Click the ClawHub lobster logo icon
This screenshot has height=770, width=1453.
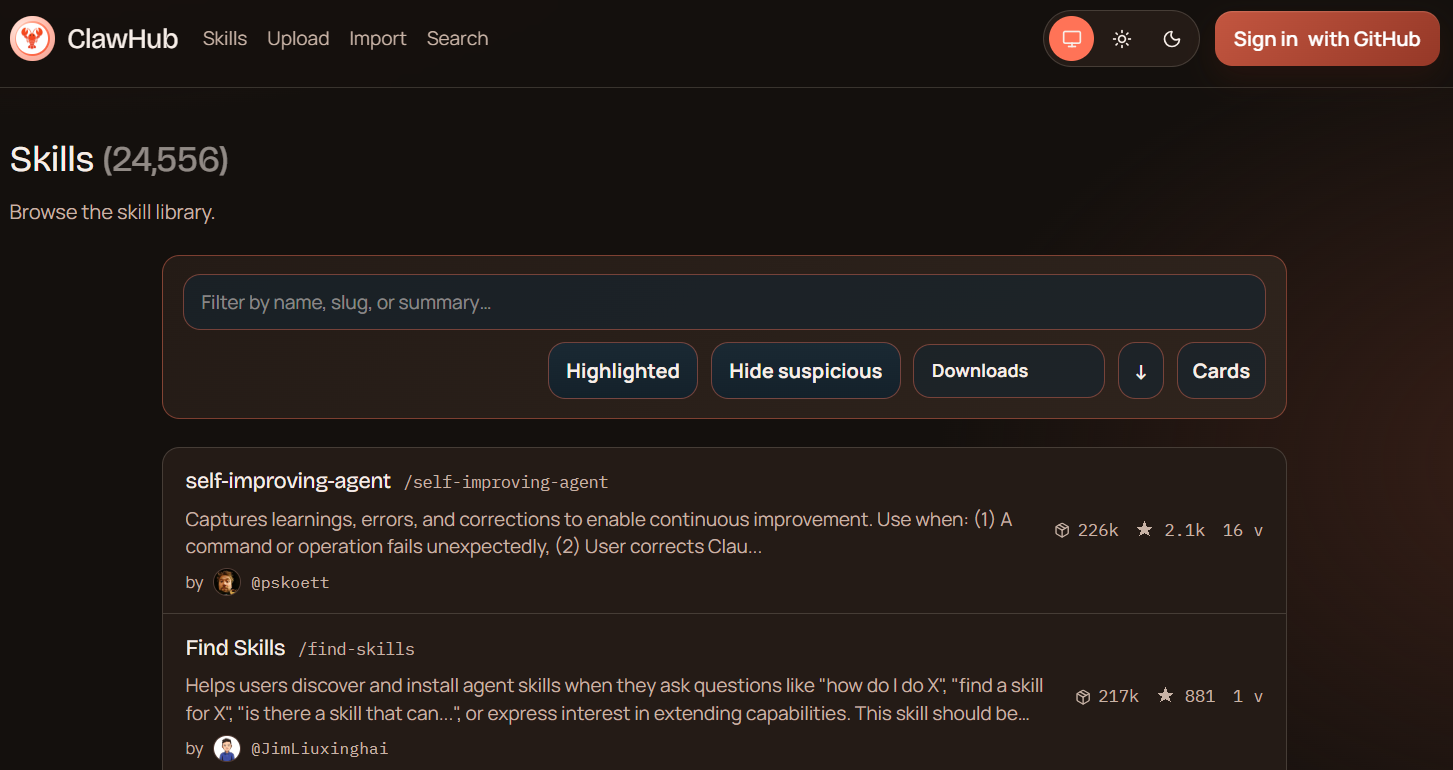tap(32, 39)
